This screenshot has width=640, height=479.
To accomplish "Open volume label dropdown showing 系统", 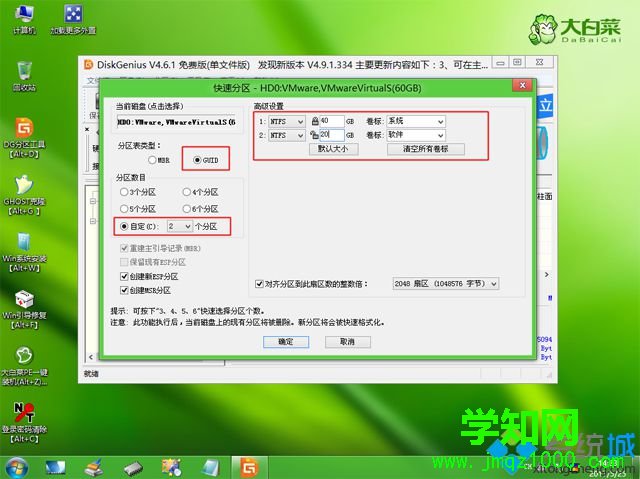I will pos(416,122).
